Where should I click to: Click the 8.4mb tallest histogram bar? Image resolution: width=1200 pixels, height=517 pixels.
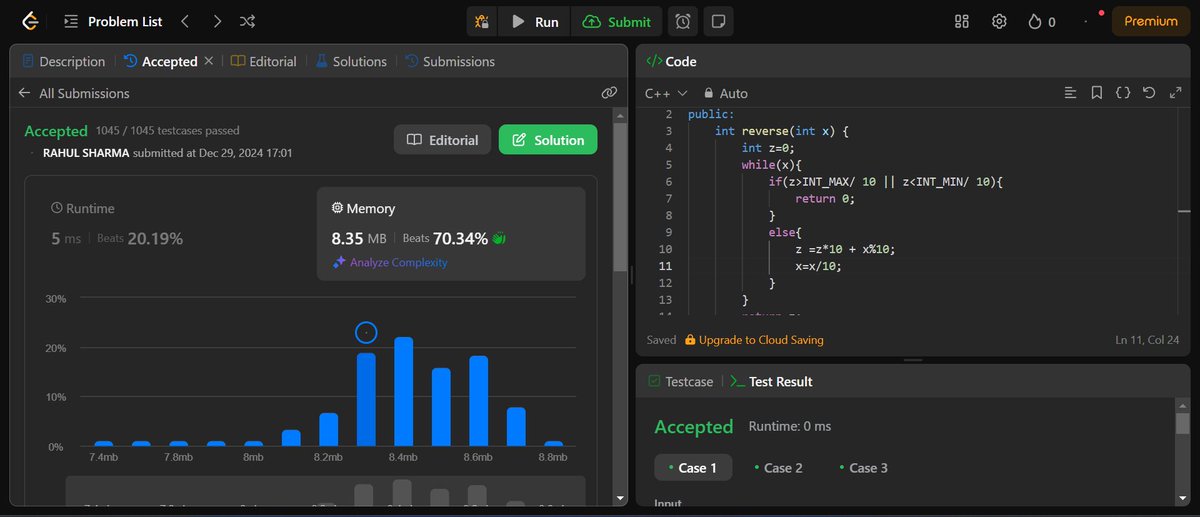pyautogui.click(x=403, y=392)
